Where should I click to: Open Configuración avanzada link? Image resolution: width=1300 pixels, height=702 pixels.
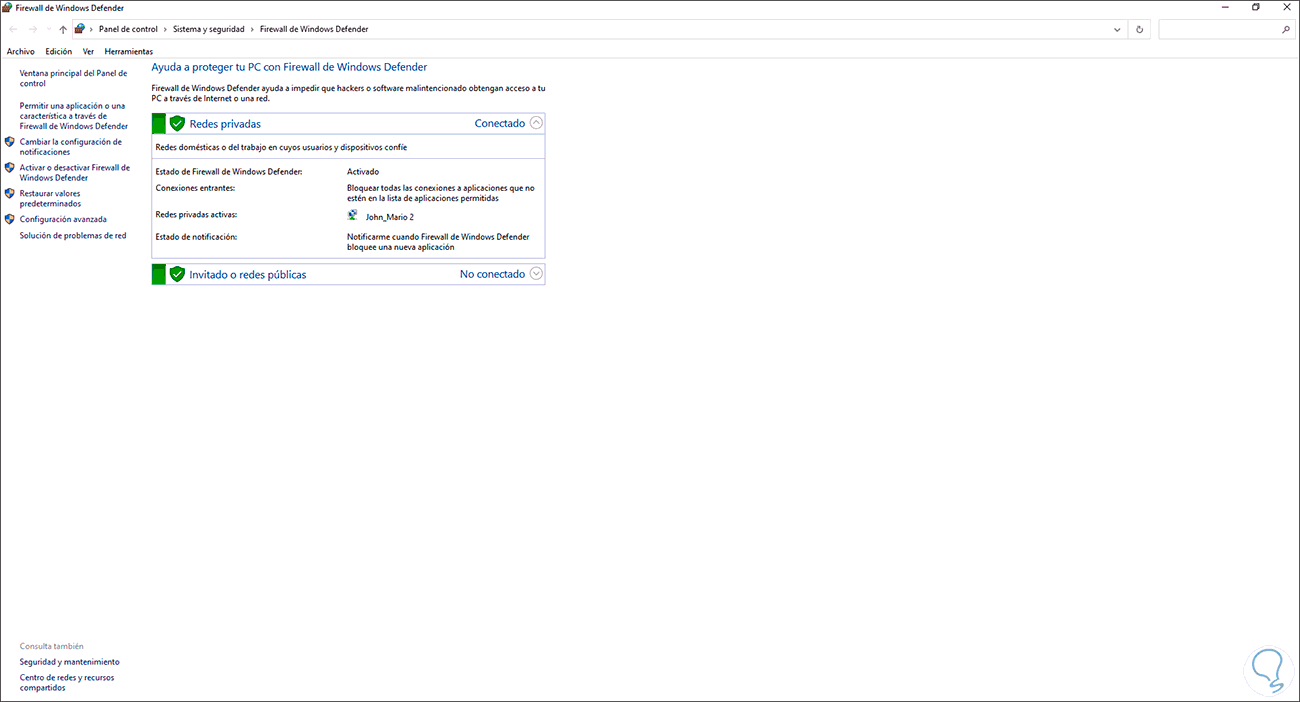(63, 219)
